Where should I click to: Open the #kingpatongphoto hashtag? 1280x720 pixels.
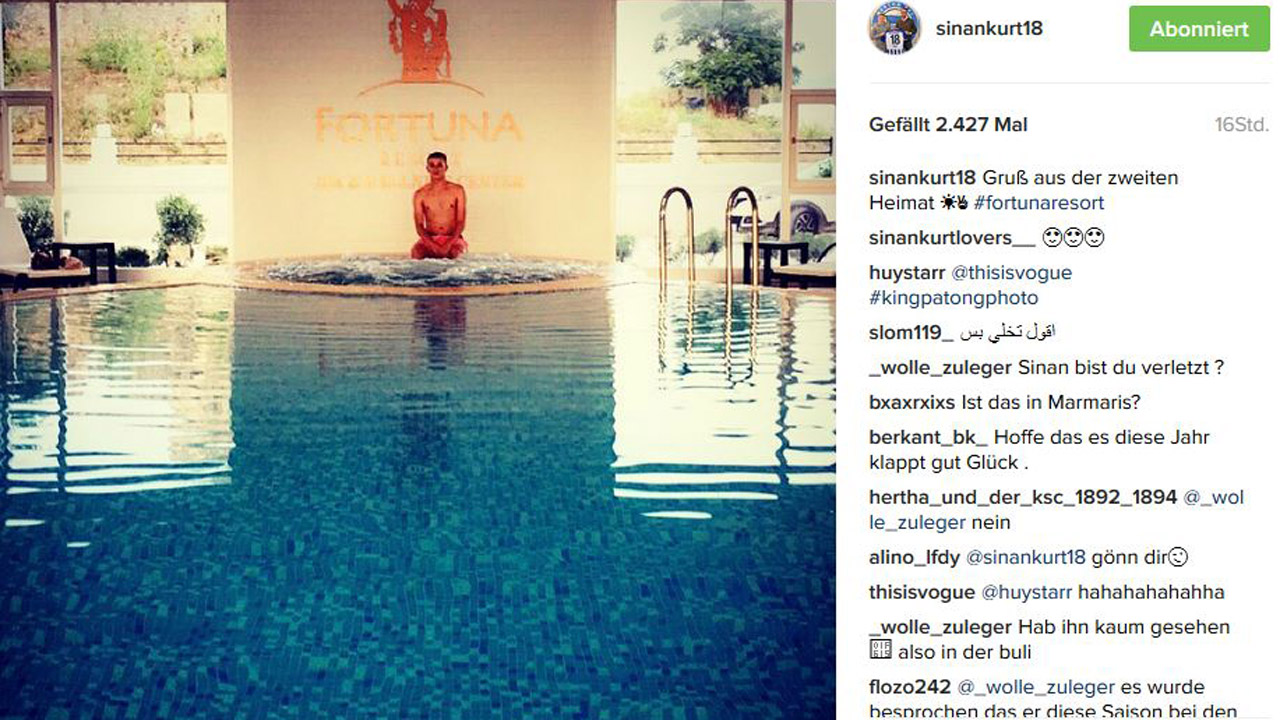pos(953,298)
